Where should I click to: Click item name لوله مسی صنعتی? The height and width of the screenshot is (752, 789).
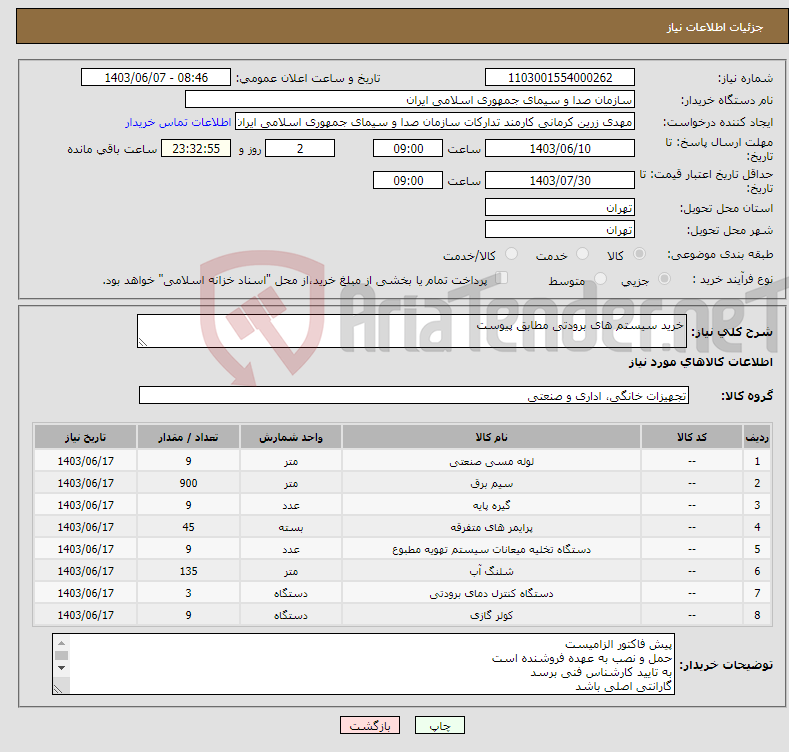tap(491, 461)
